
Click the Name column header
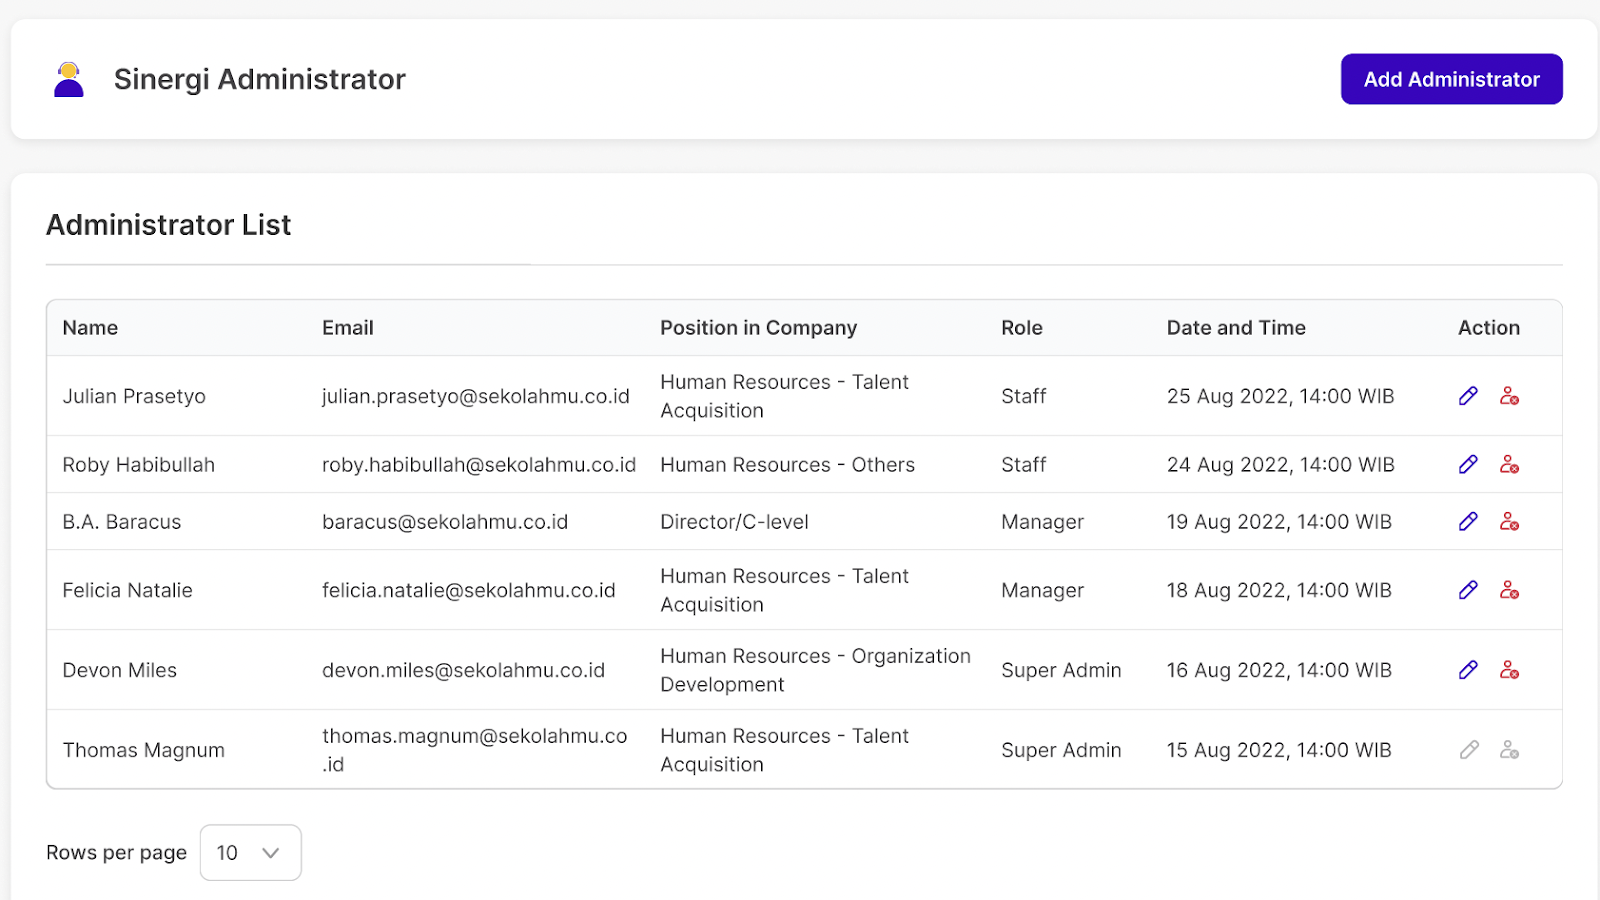point(90,328)
